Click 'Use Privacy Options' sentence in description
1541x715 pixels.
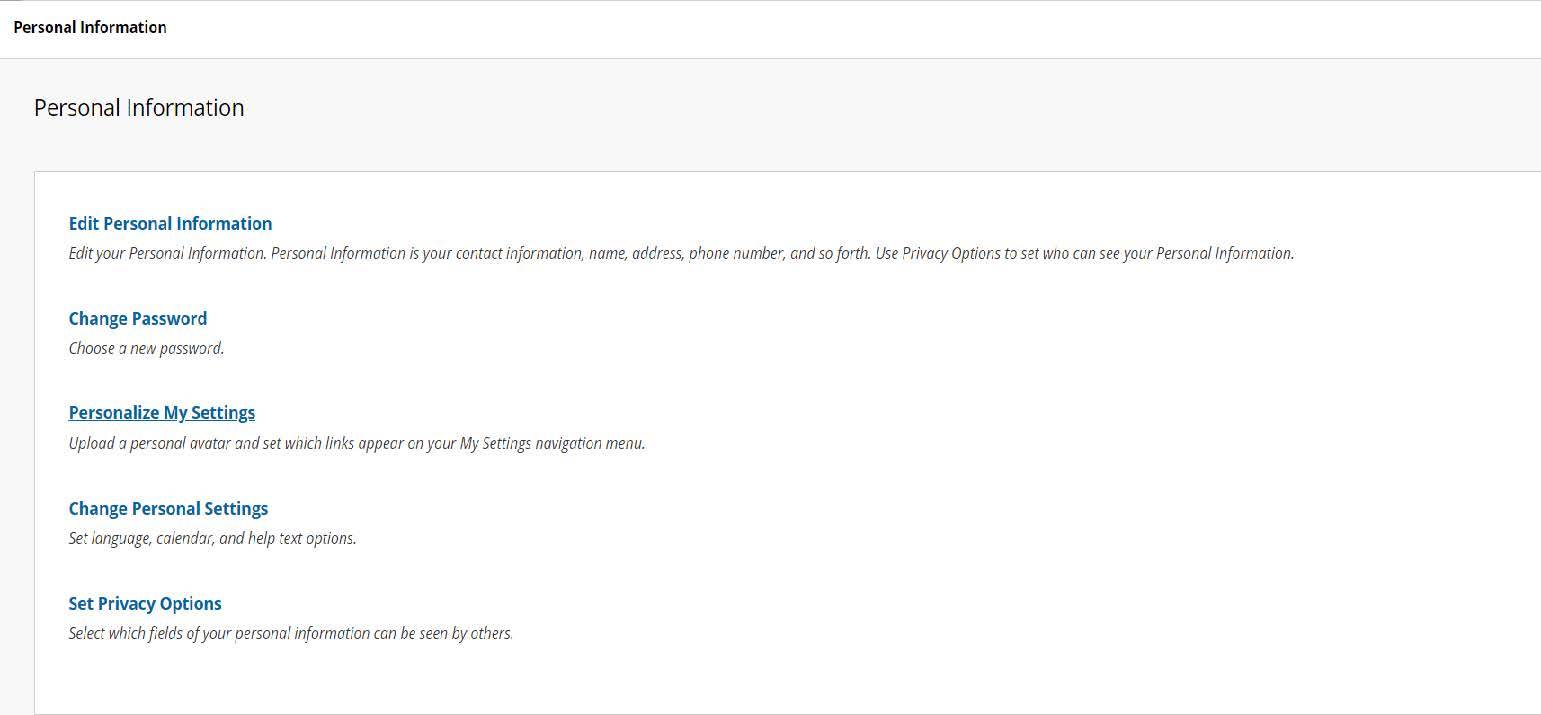[x=1084, y=253]
